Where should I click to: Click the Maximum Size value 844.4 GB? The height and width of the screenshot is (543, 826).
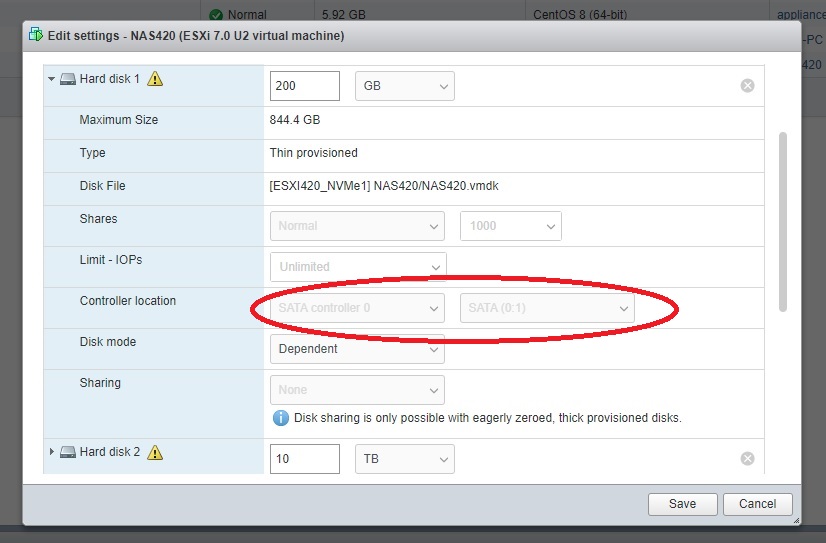click(x=294, y=120)
